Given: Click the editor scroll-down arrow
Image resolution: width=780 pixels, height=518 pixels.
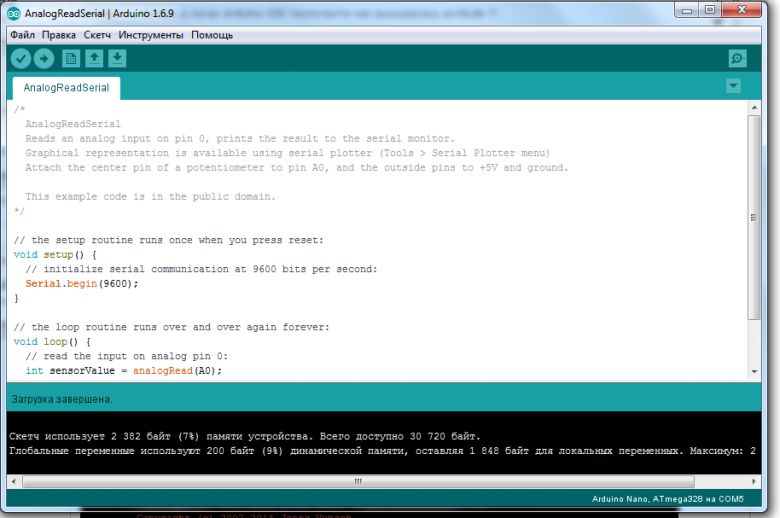Looking at the screenshot, I should click(x=754, y=371).
